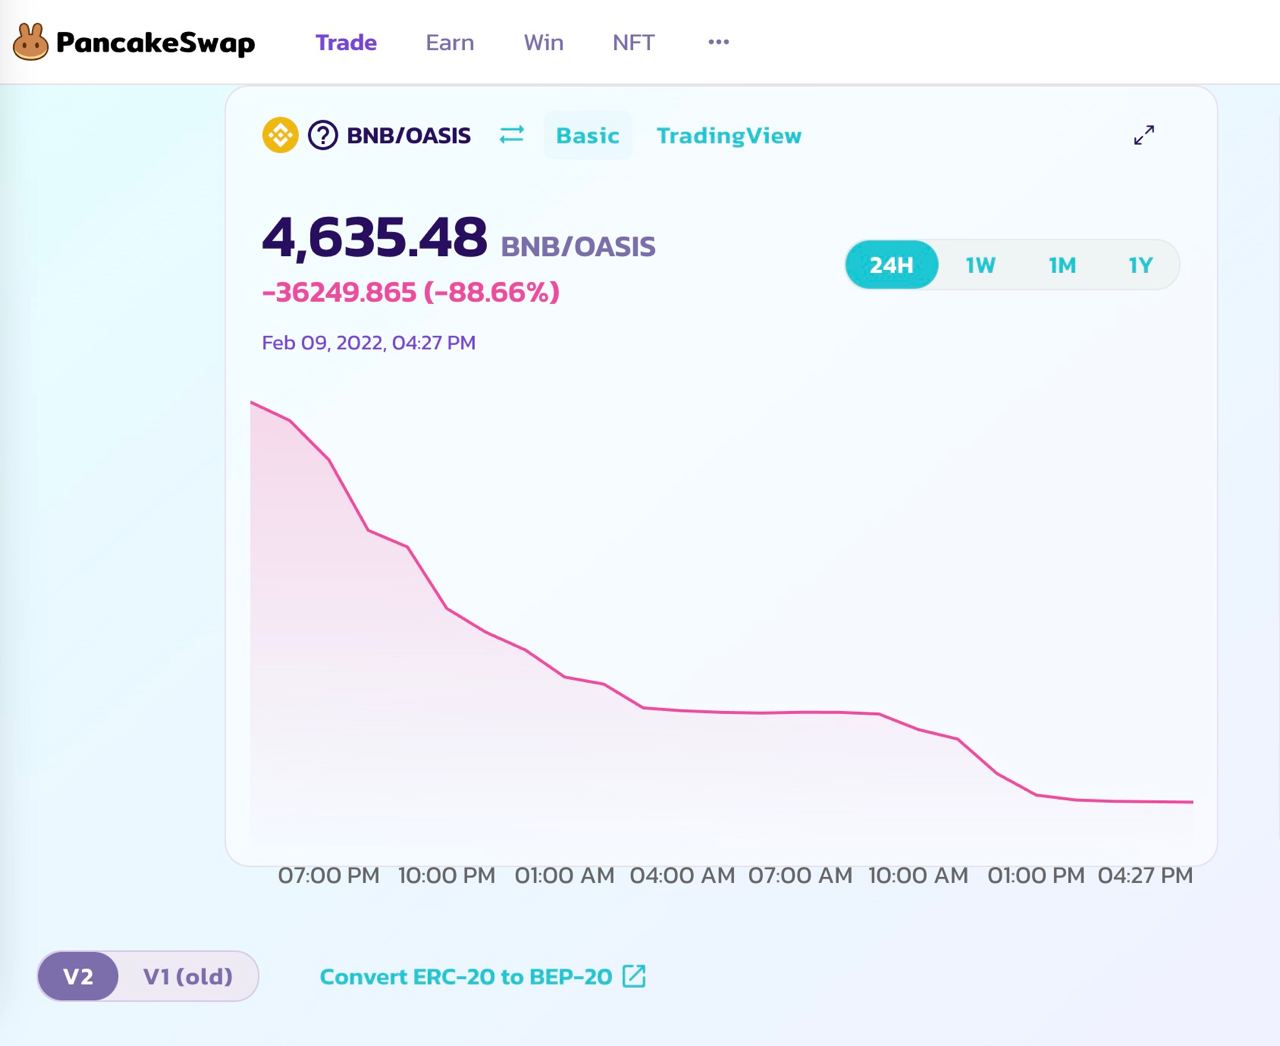Select the 1W time range
The image size is (1280, 1046).
(980, 265)
